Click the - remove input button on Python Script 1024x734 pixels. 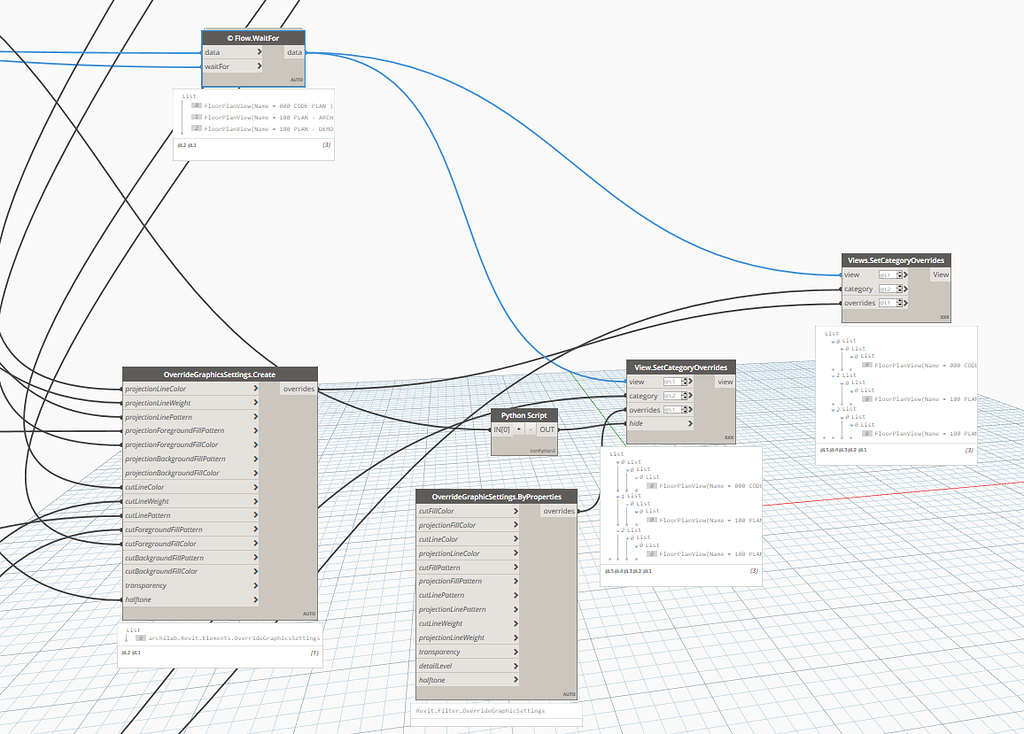(x=530, y=429)
